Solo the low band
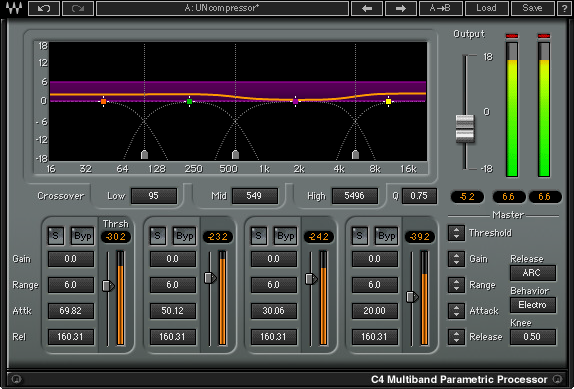Viewport: 574px width, 389px height. click(56, 236)
